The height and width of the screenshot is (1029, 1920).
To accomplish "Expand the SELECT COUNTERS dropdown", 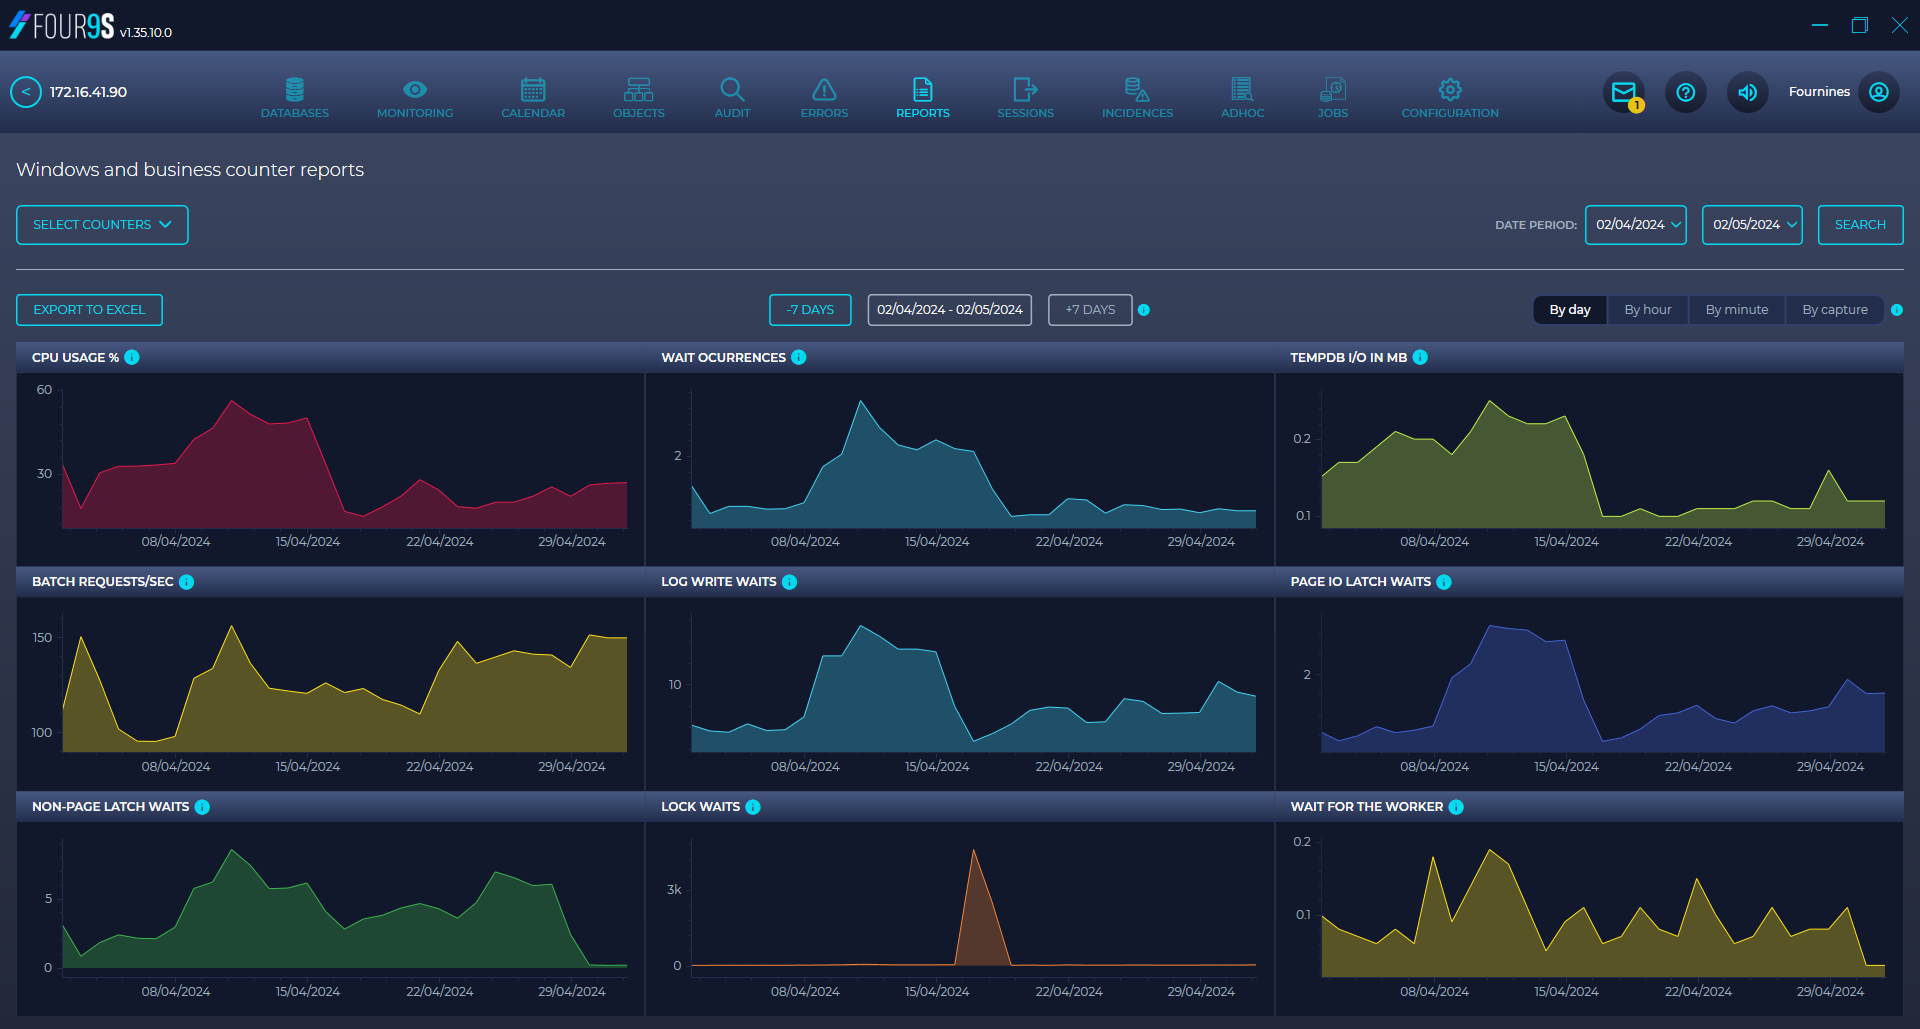I will click(101, 224).
